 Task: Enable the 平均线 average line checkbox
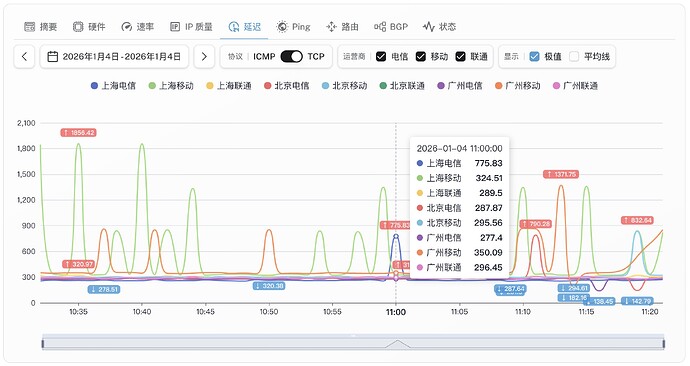[574, 56]
